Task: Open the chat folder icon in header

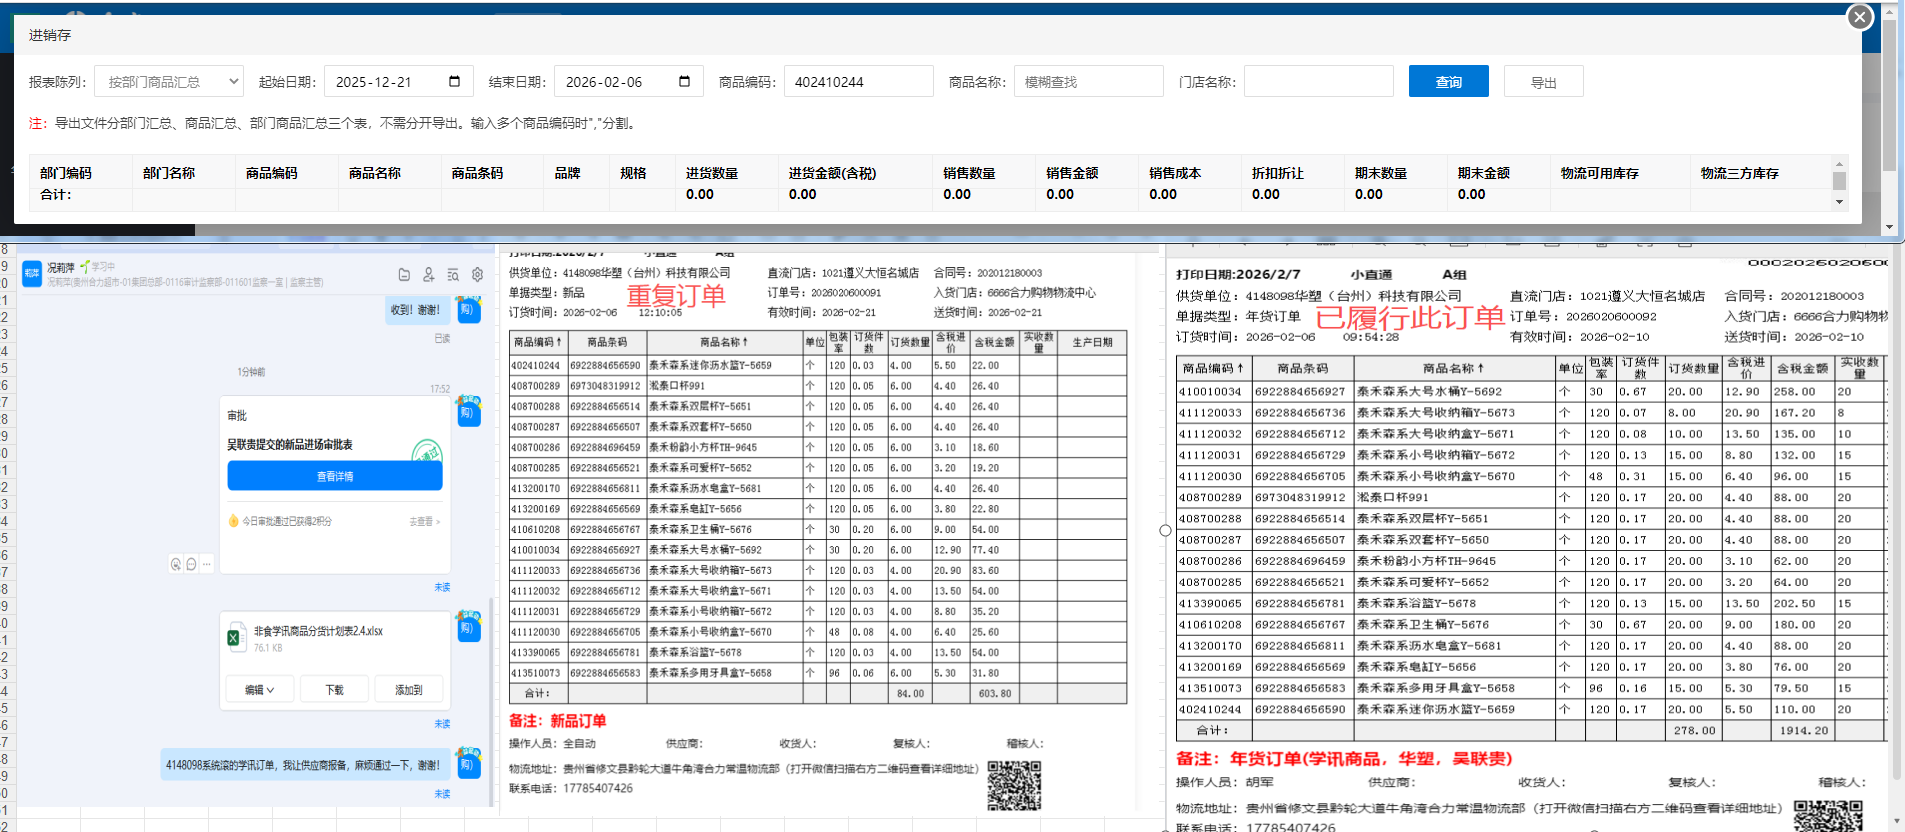Action: pos(404,275)
